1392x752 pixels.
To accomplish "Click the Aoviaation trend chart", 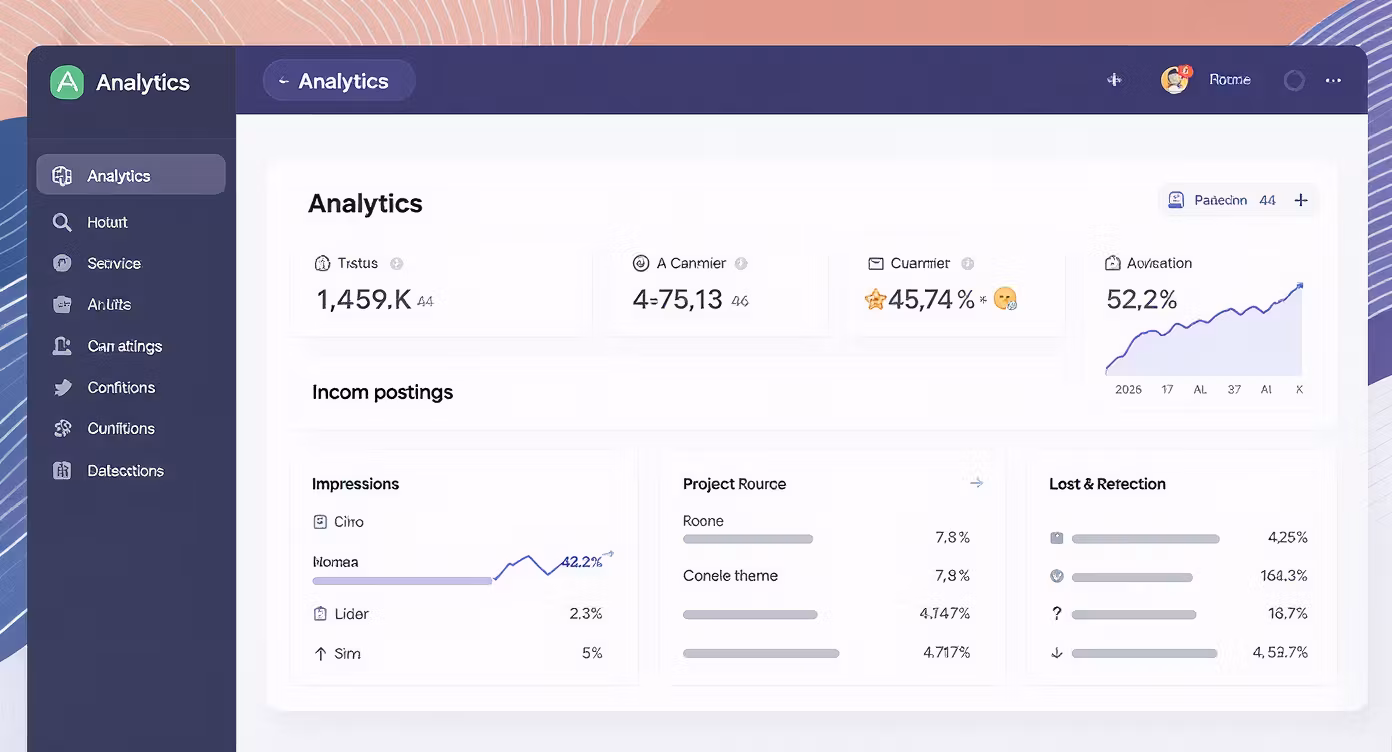I will (x=1204, y=329).
